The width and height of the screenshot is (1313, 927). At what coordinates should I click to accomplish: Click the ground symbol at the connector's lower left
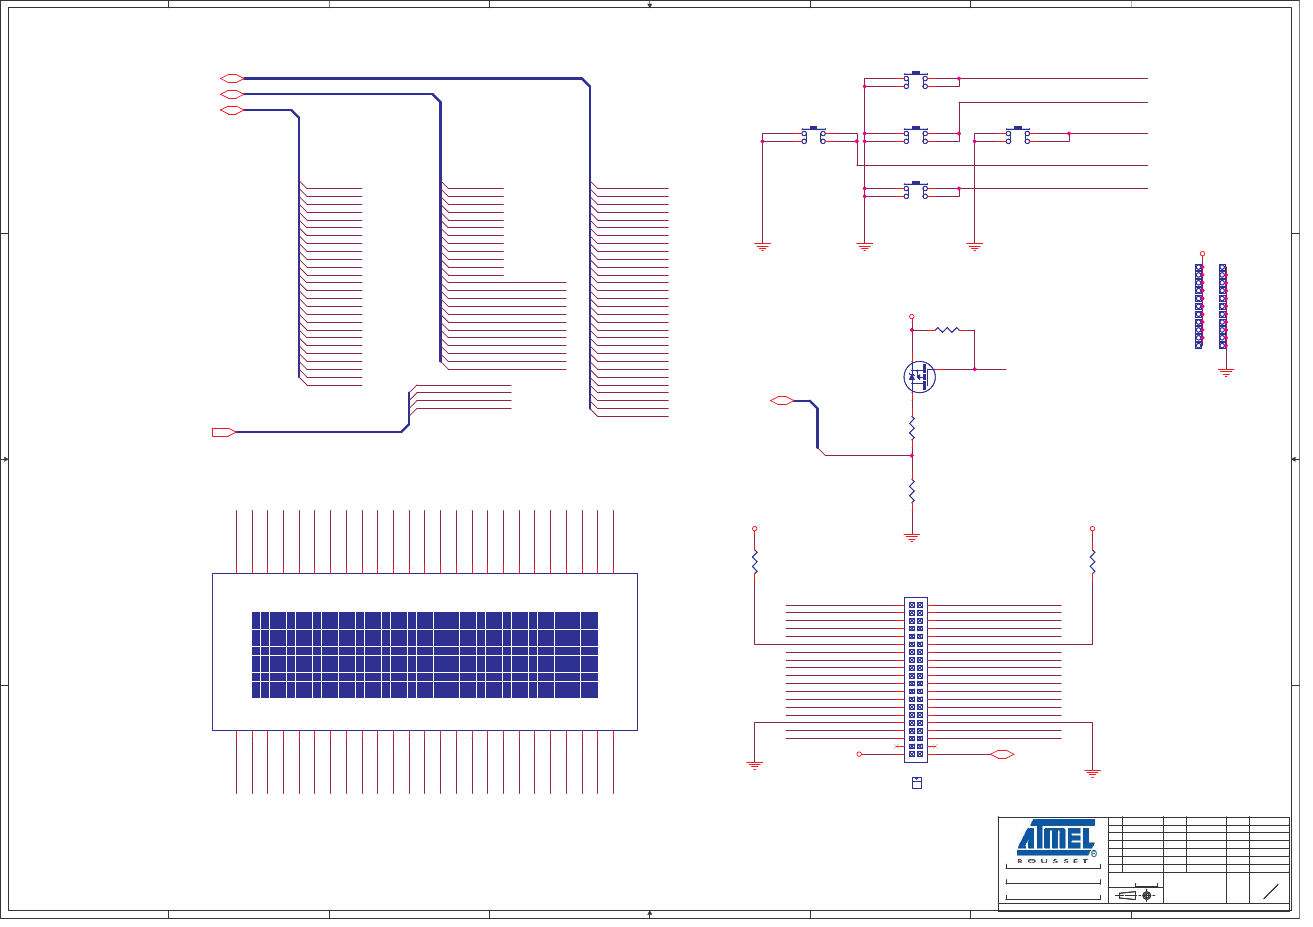point(755,765)
